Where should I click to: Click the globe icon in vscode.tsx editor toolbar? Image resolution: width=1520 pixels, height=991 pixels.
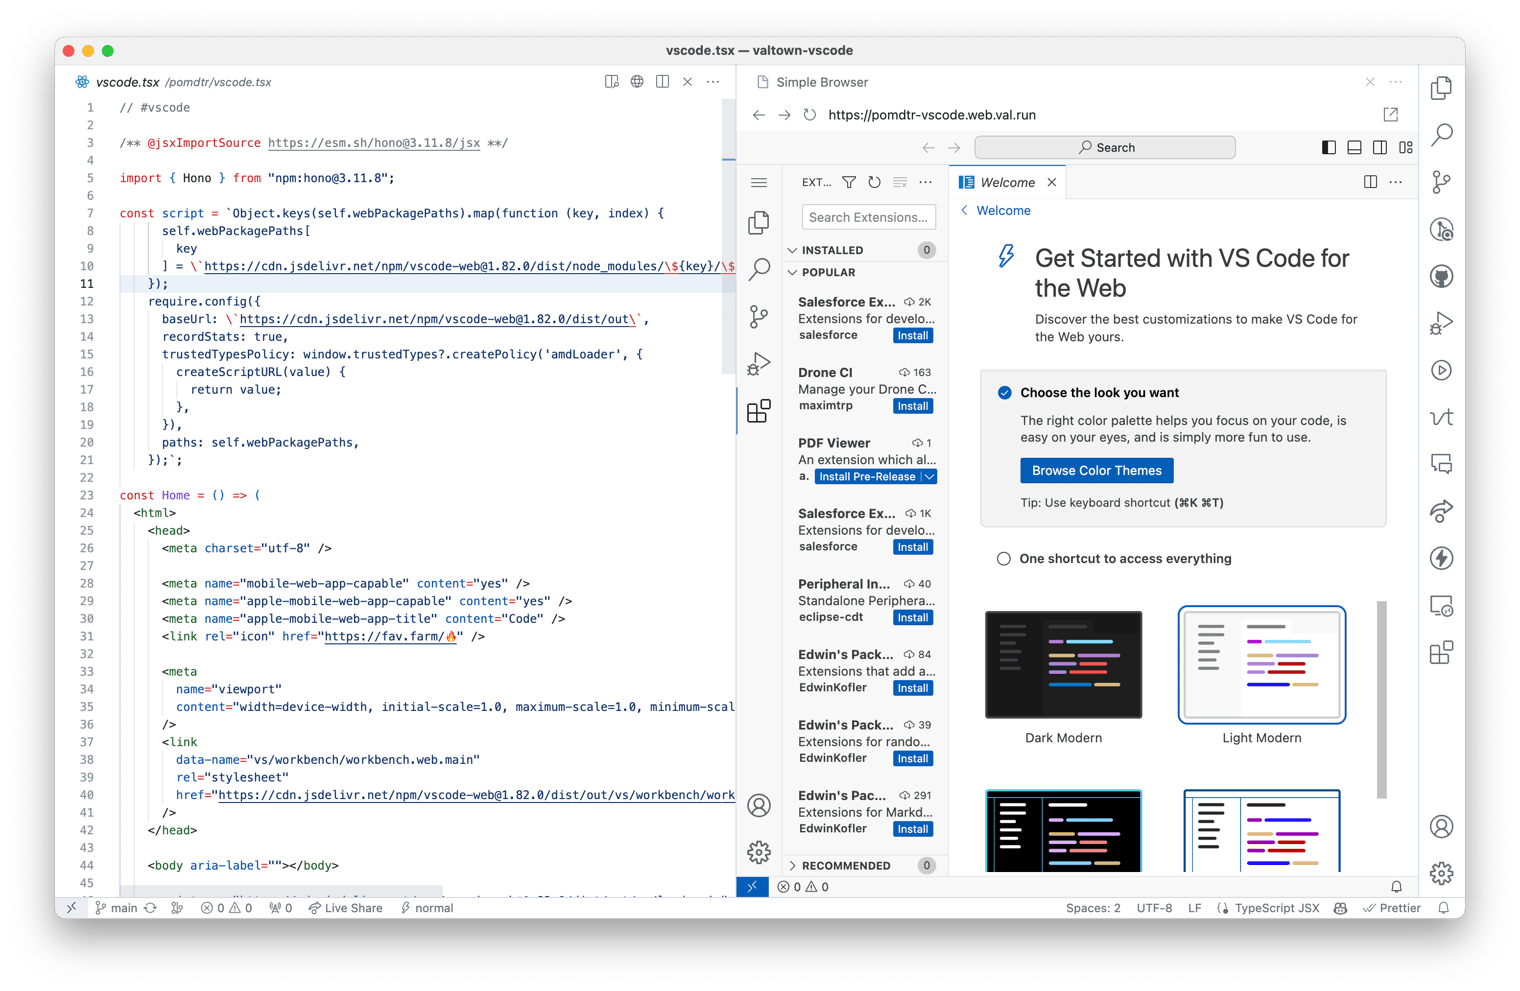coord(637,82)
